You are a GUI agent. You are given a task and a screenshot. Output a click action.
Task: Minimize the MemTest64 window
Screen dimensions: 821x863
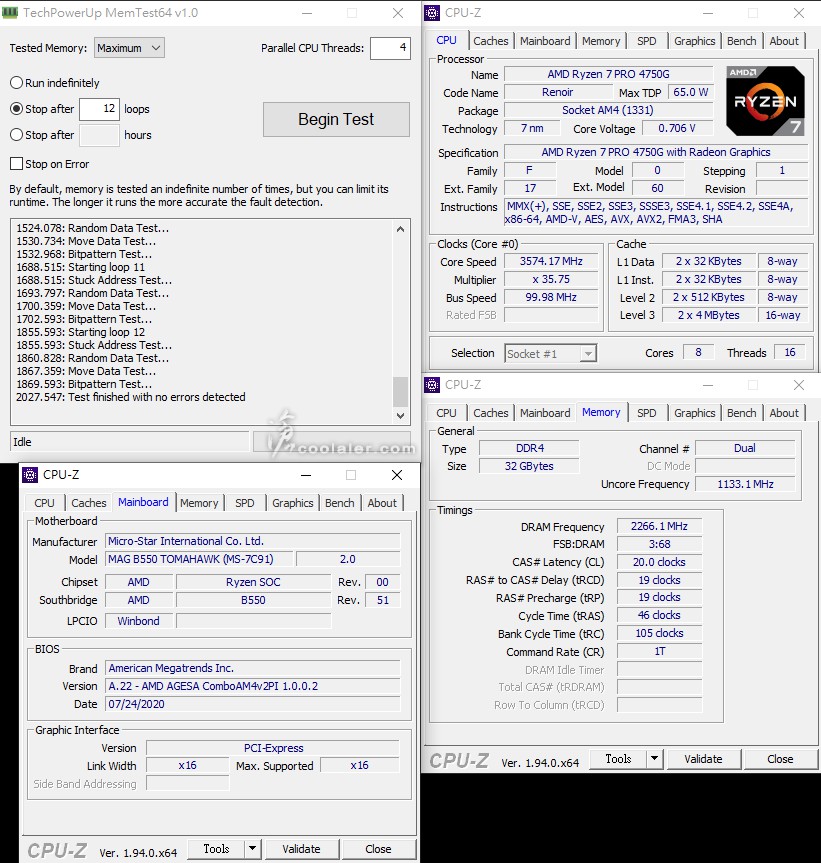point(307,13)
